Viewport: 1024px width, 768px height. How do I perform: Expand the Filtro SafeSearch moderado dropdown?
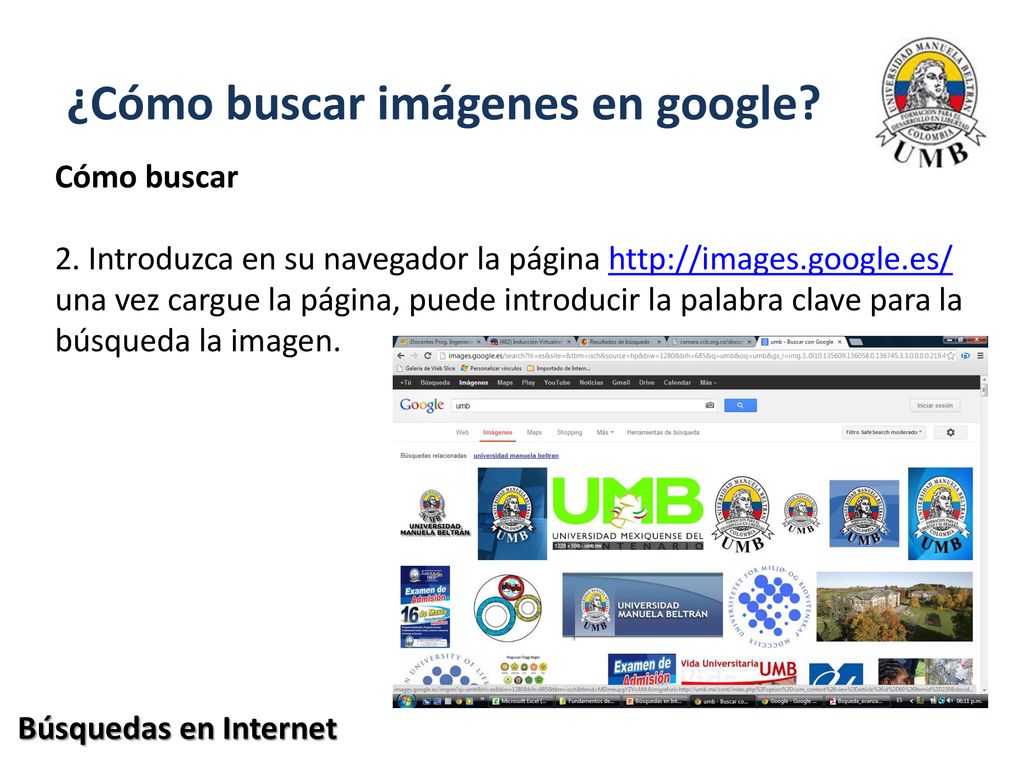coord(884,432)
